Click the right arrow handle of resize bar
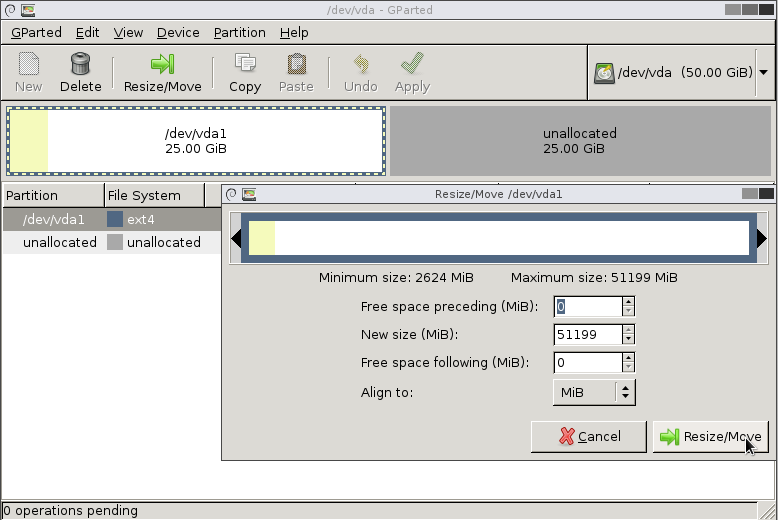The image size is (778, 520). [762, 239]
